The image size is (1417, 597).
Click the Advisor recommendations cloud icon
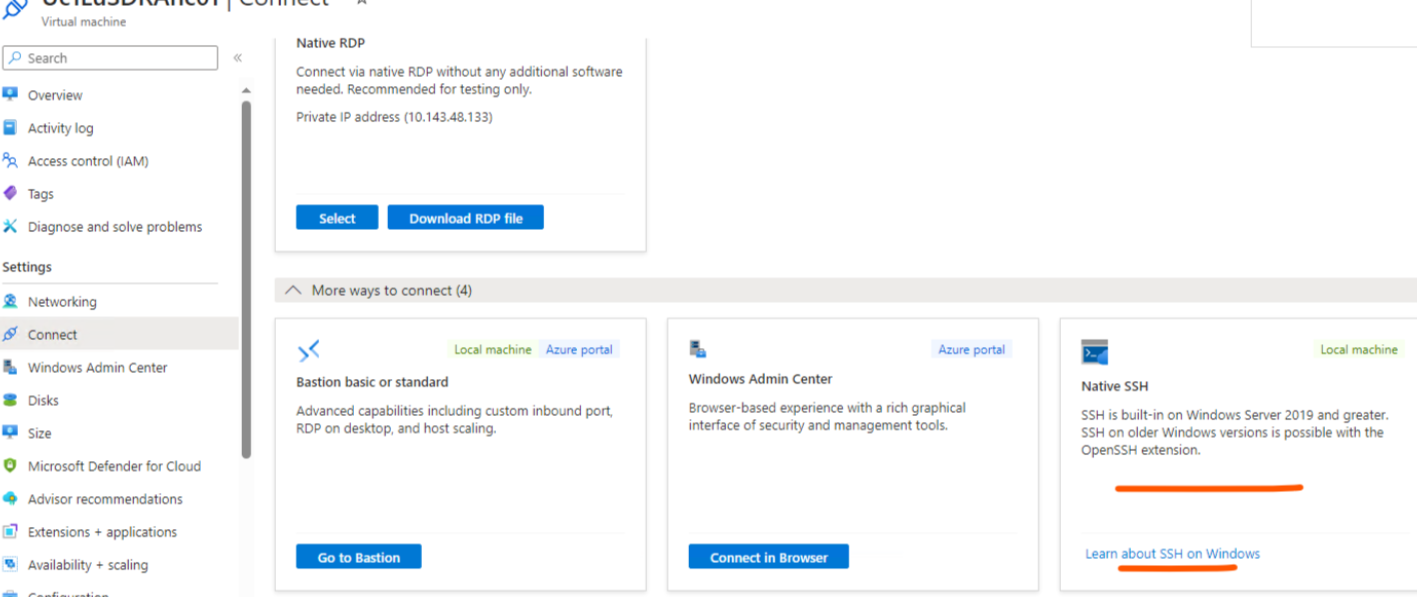(x=10, y=498)
